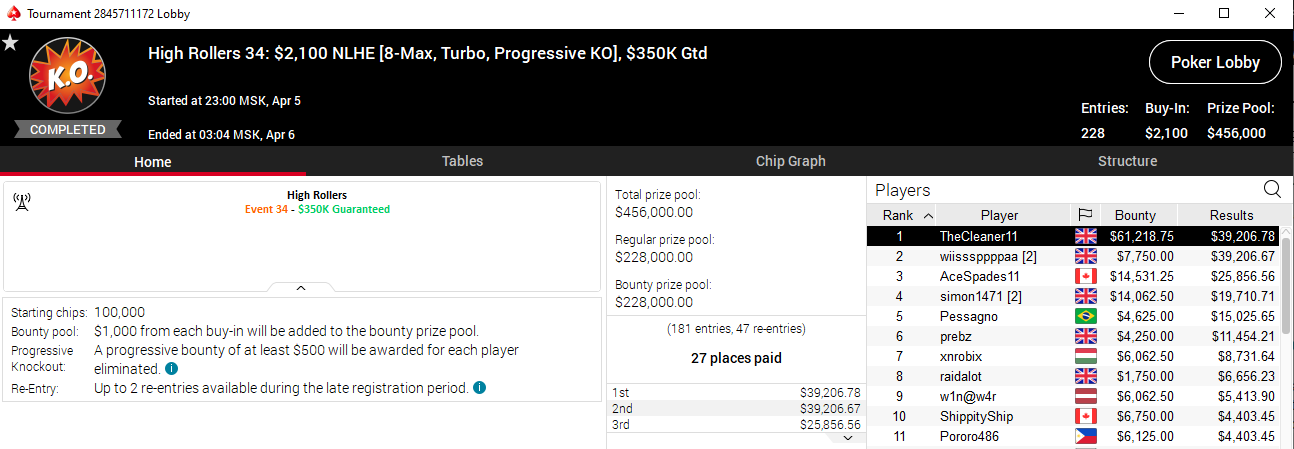The image size is (1294, 449).
Task: Click the K.O. tournament badge
Action: [x=67, y=80]
